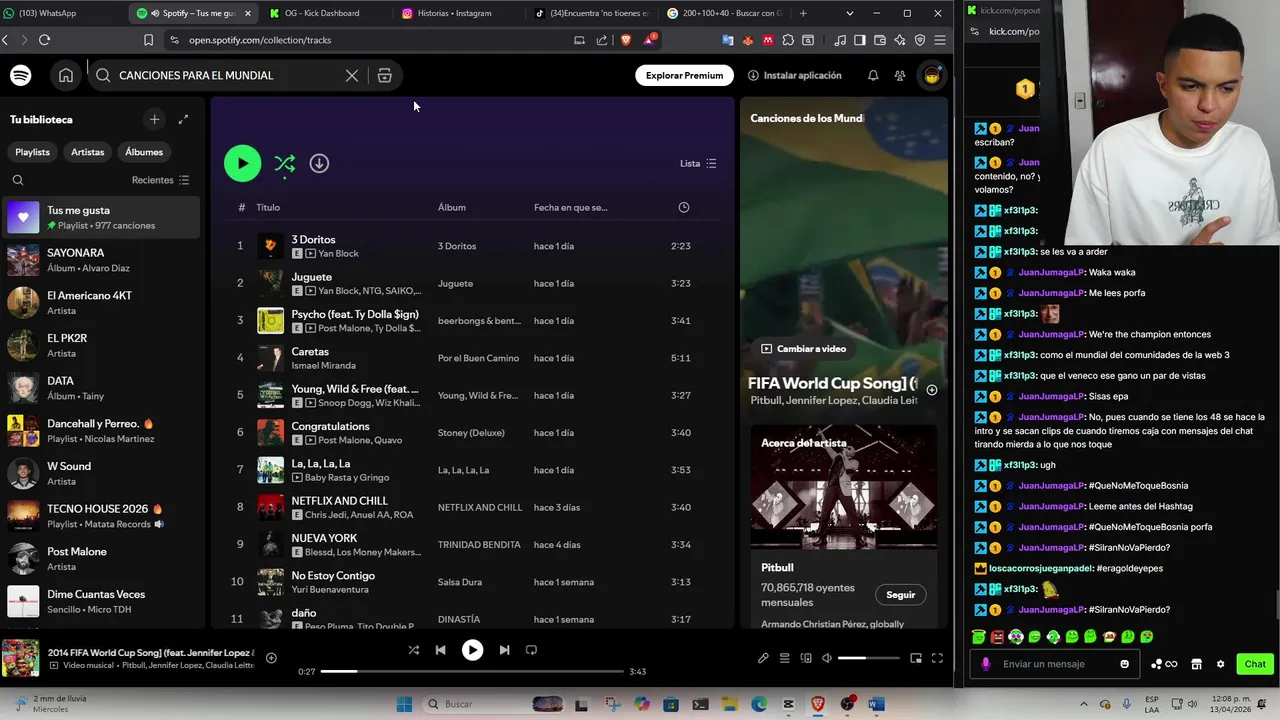Bookmark page icon in address bar

pos(148,40)
